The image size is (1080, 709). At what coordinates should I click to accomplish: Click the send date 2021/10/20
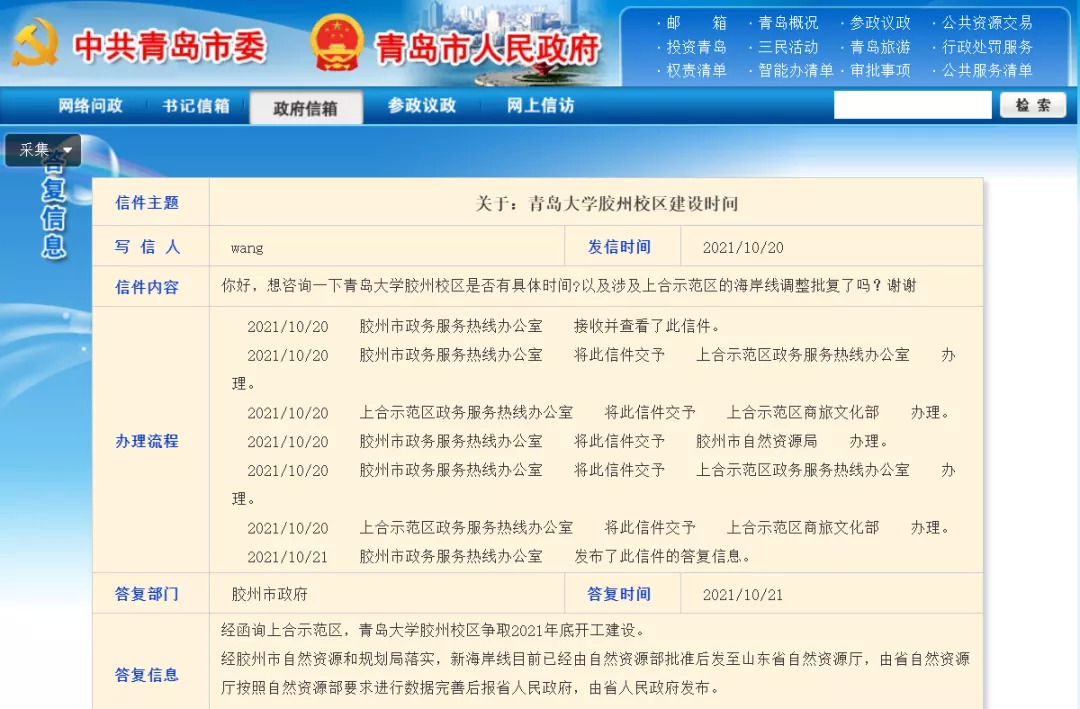point(742,248)
